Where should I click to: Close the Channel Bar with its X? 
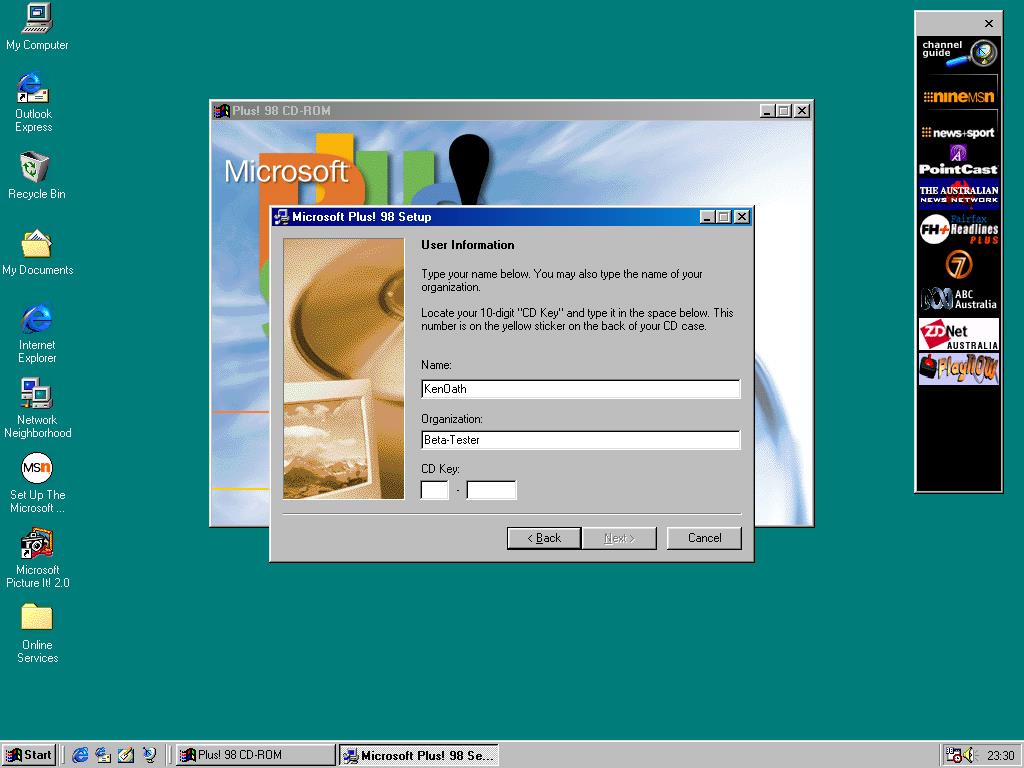989,24
